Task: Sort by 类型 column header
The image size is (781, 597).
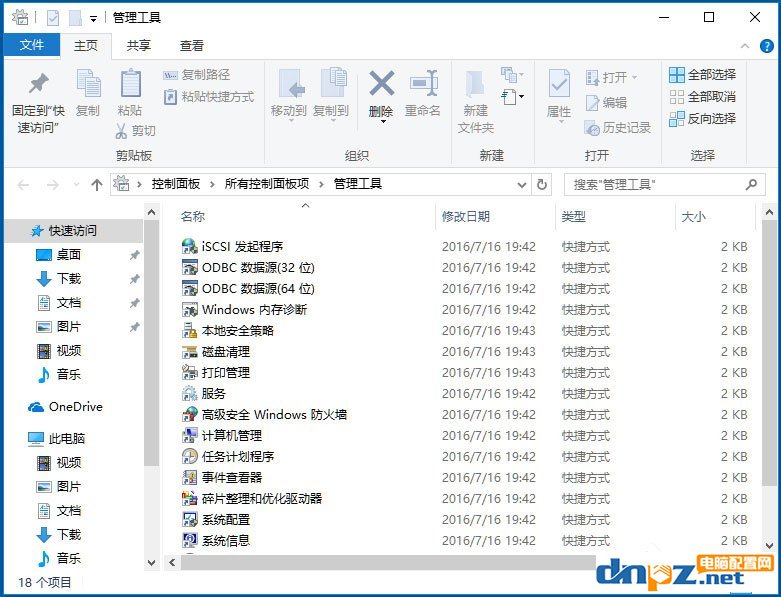Action: (x=573, y=217)
